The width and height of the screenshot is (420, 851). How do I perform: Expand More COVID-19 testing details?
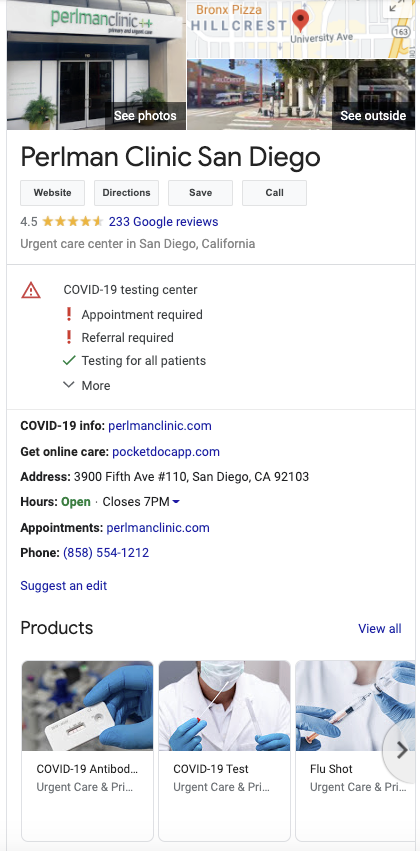click(87, 385)
